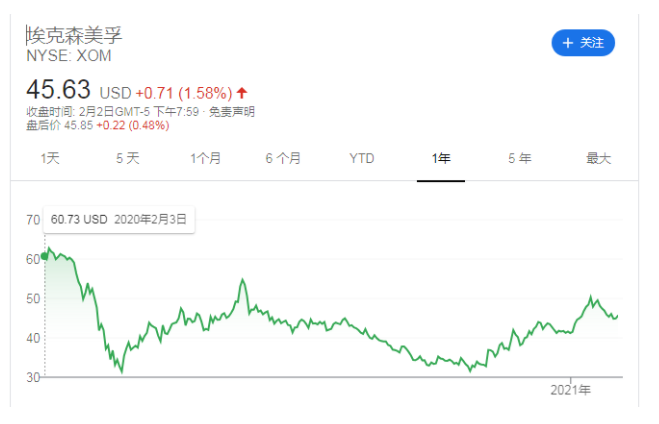Select the 5 天 time range tab

[x=127, y=158]
